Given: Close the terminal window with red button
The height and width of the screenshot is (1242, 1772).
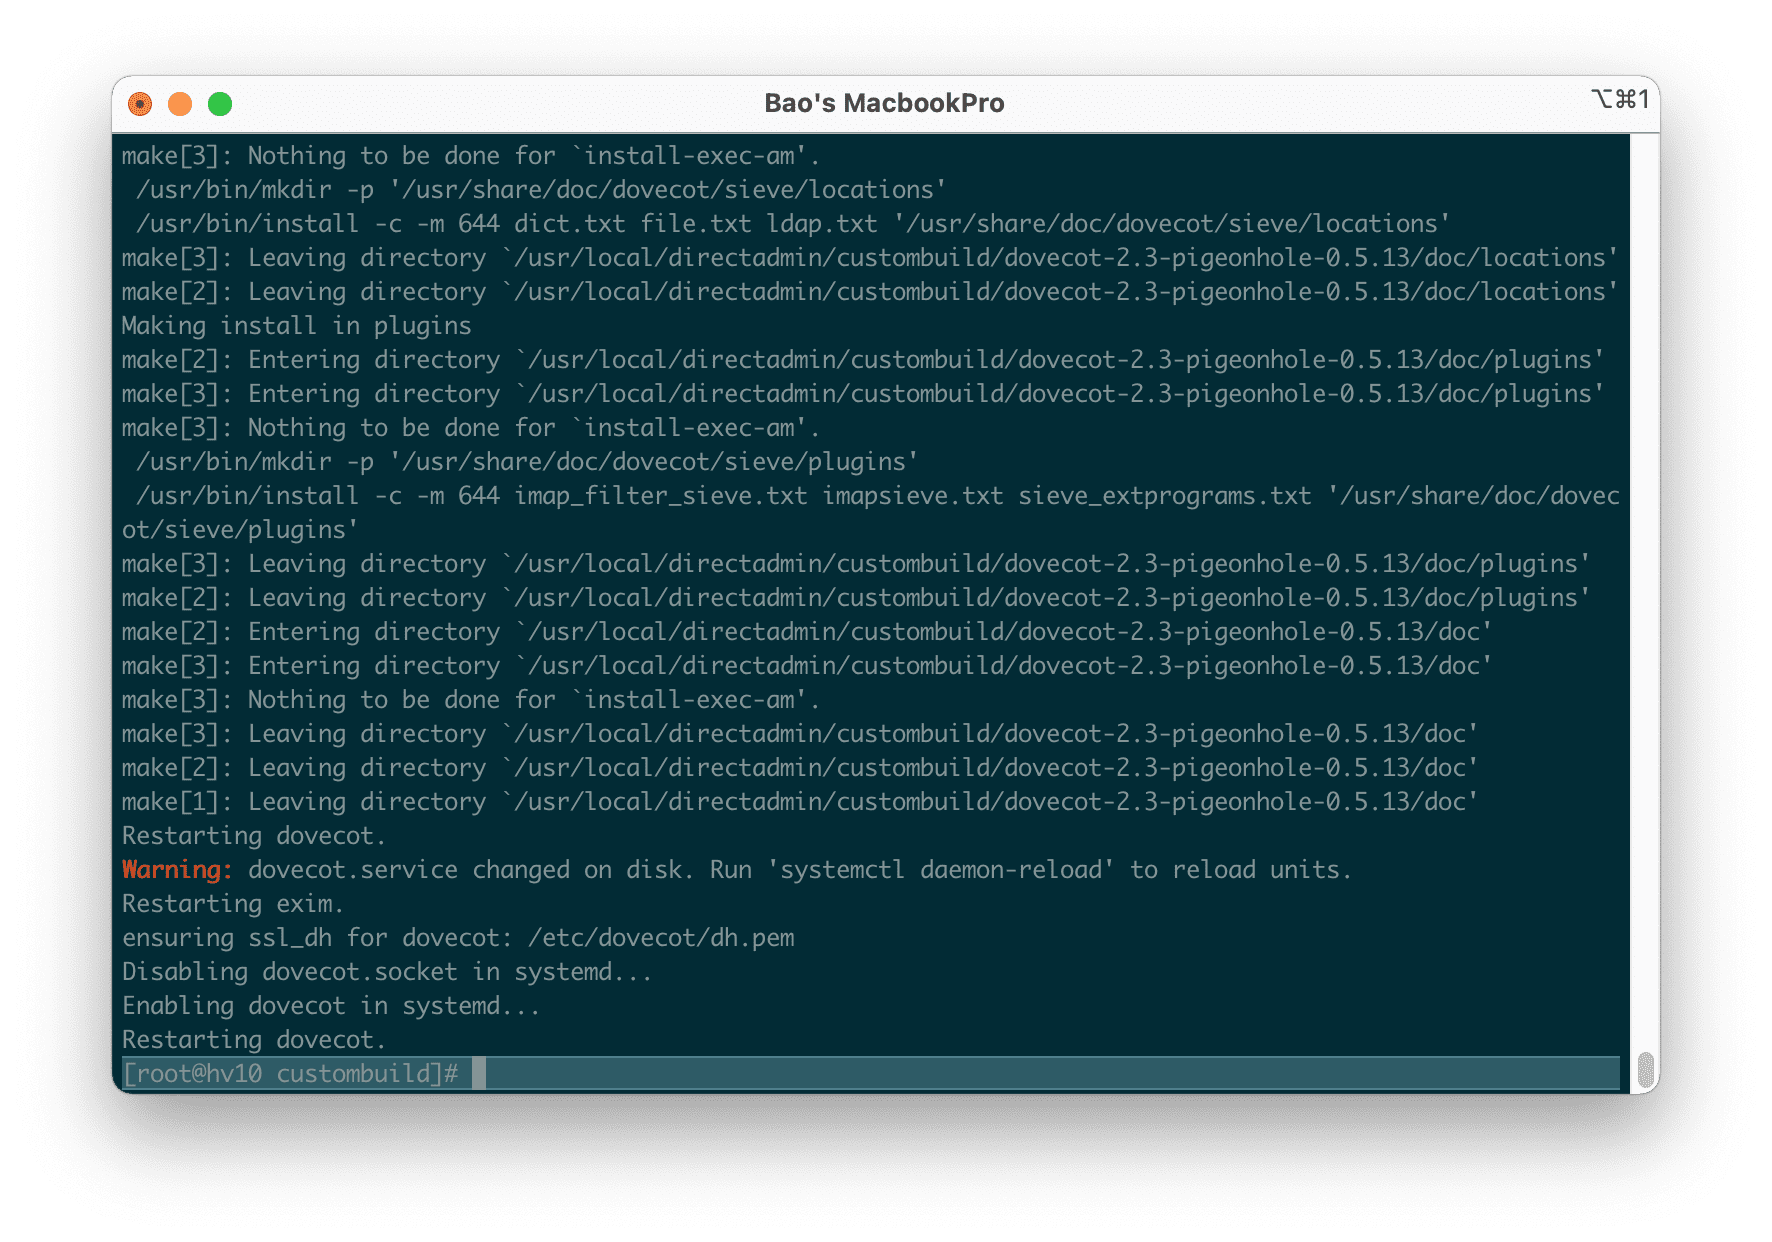Looking at the screenshot, I should coord(140,104).
